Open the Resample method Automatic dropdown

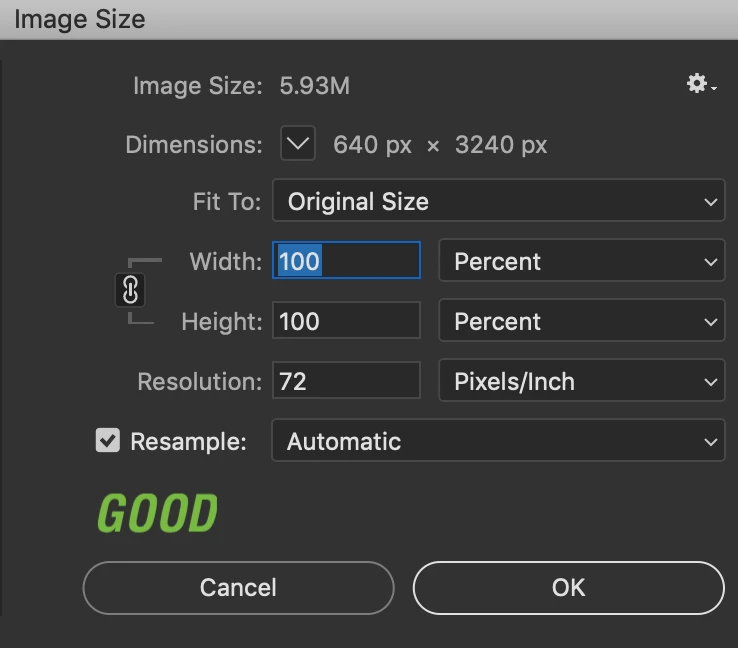click(498, 441)
